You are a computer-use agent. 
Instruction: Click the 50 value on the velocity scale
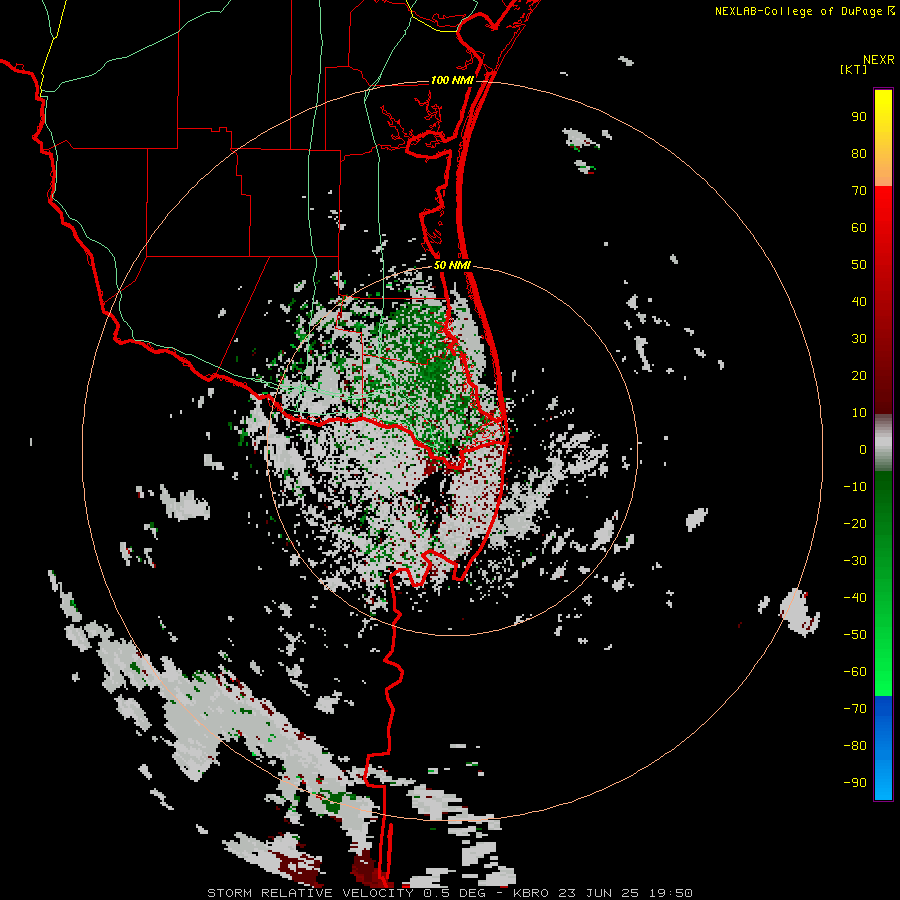click(x=859, y=265)
